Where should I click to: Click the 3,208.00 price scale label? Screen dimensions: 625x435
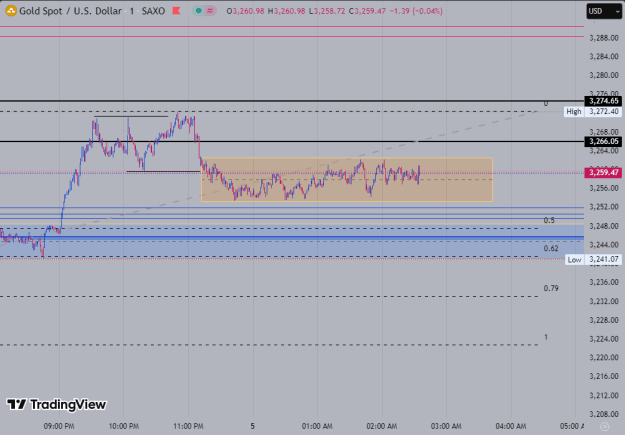(604, 414)
